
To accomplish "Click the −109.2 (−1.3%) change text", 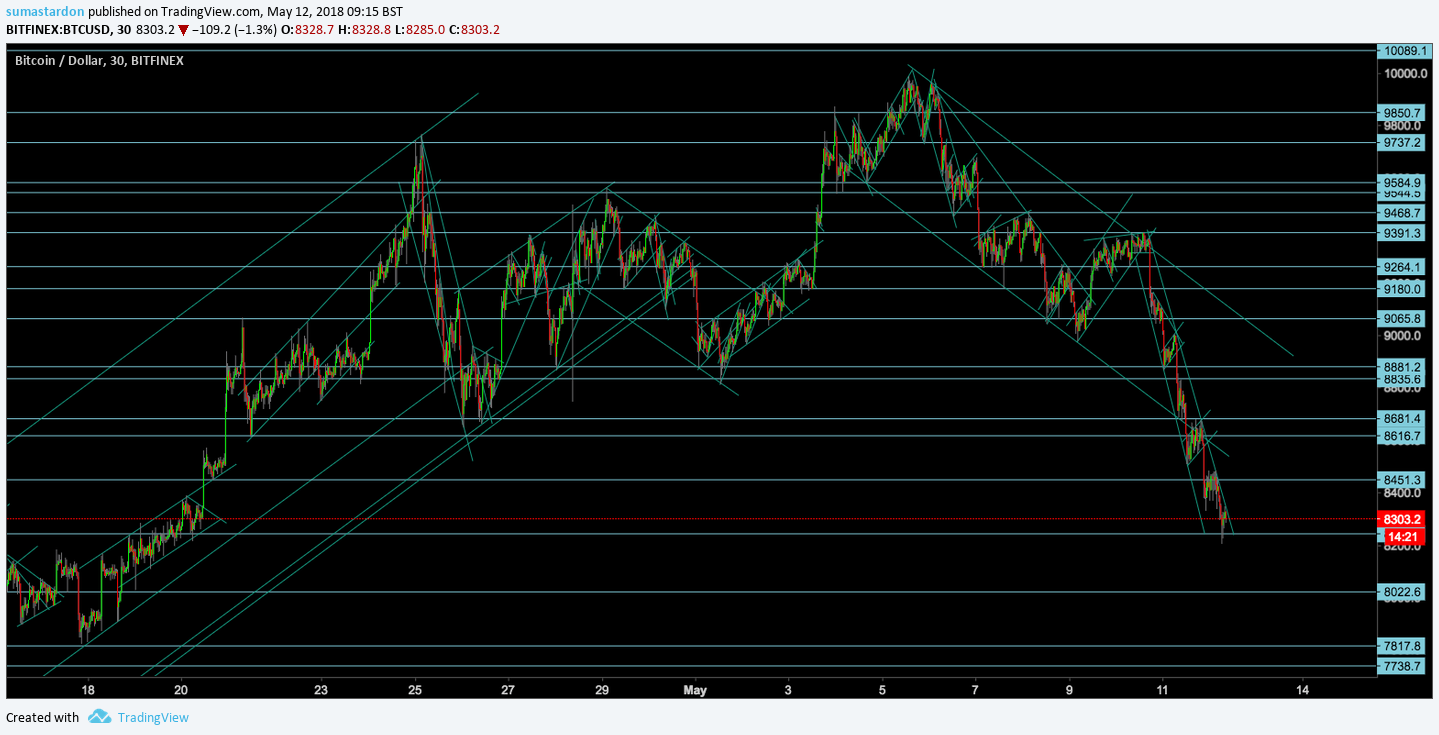I will pyautogui.click(x=234, y=29).
